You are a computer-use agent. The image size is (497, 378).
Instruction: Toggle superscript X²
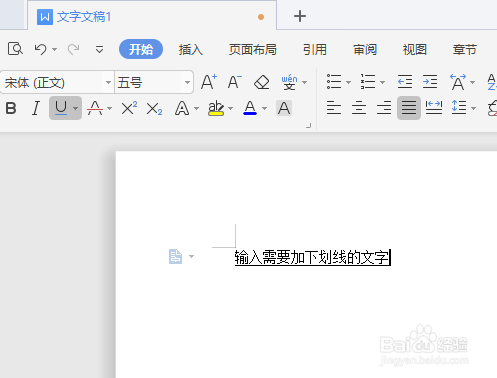(129, 108)
